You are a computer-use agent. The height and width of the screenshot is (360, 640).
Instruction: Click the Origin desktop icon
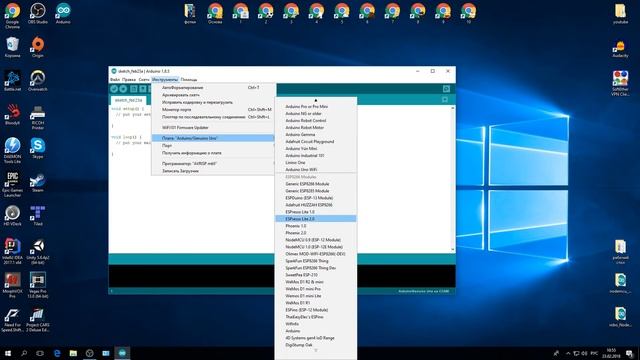(38, 47)
